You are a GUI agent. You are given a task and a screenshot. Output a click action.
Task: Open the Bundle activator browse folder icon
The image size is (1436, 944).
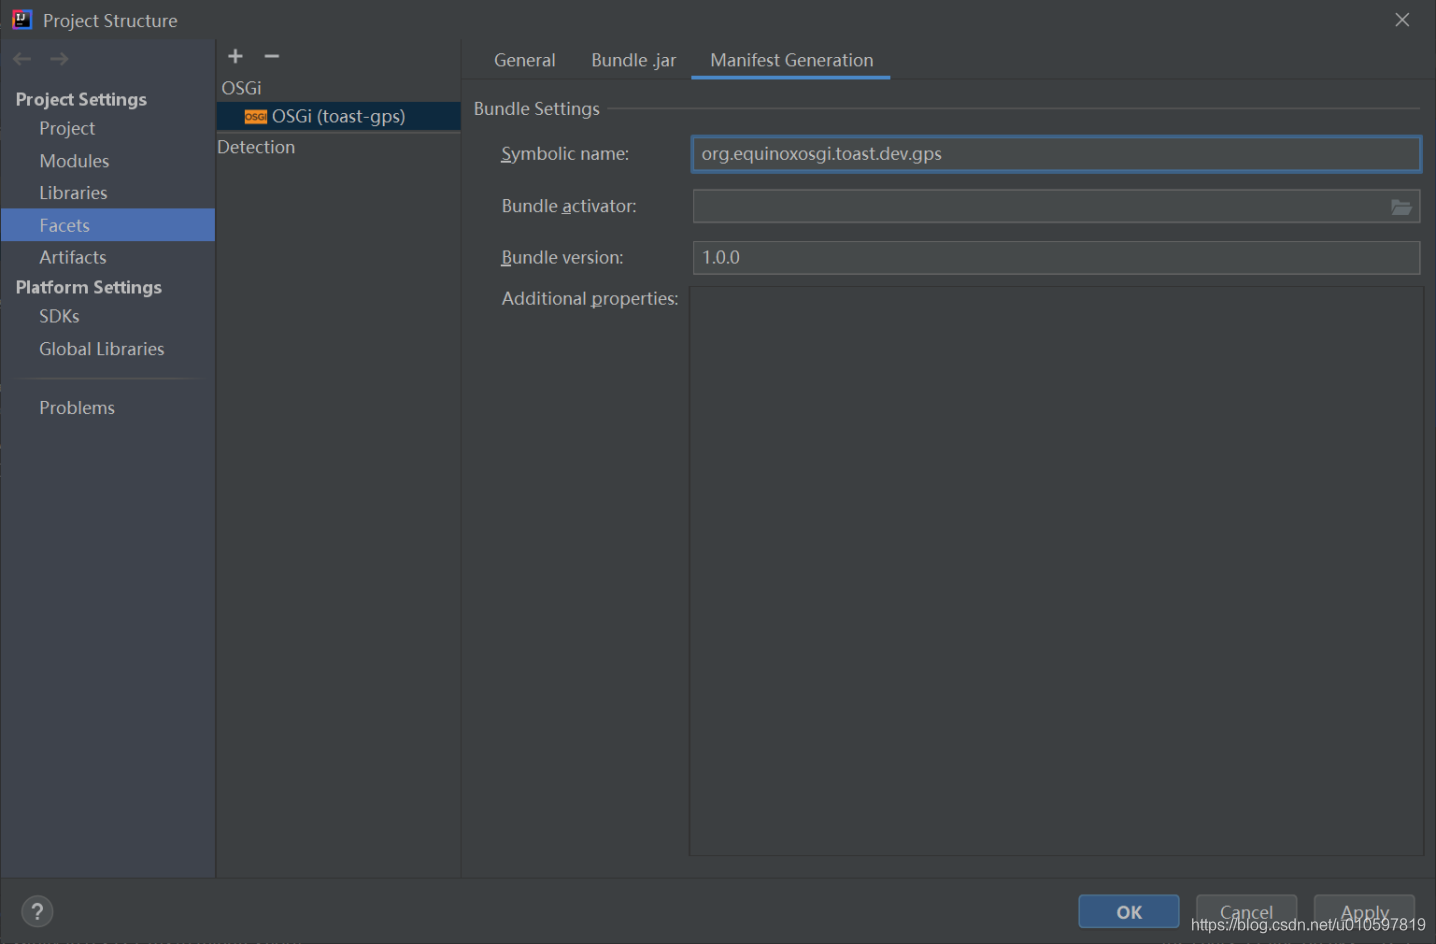(x=1401, y=207)
